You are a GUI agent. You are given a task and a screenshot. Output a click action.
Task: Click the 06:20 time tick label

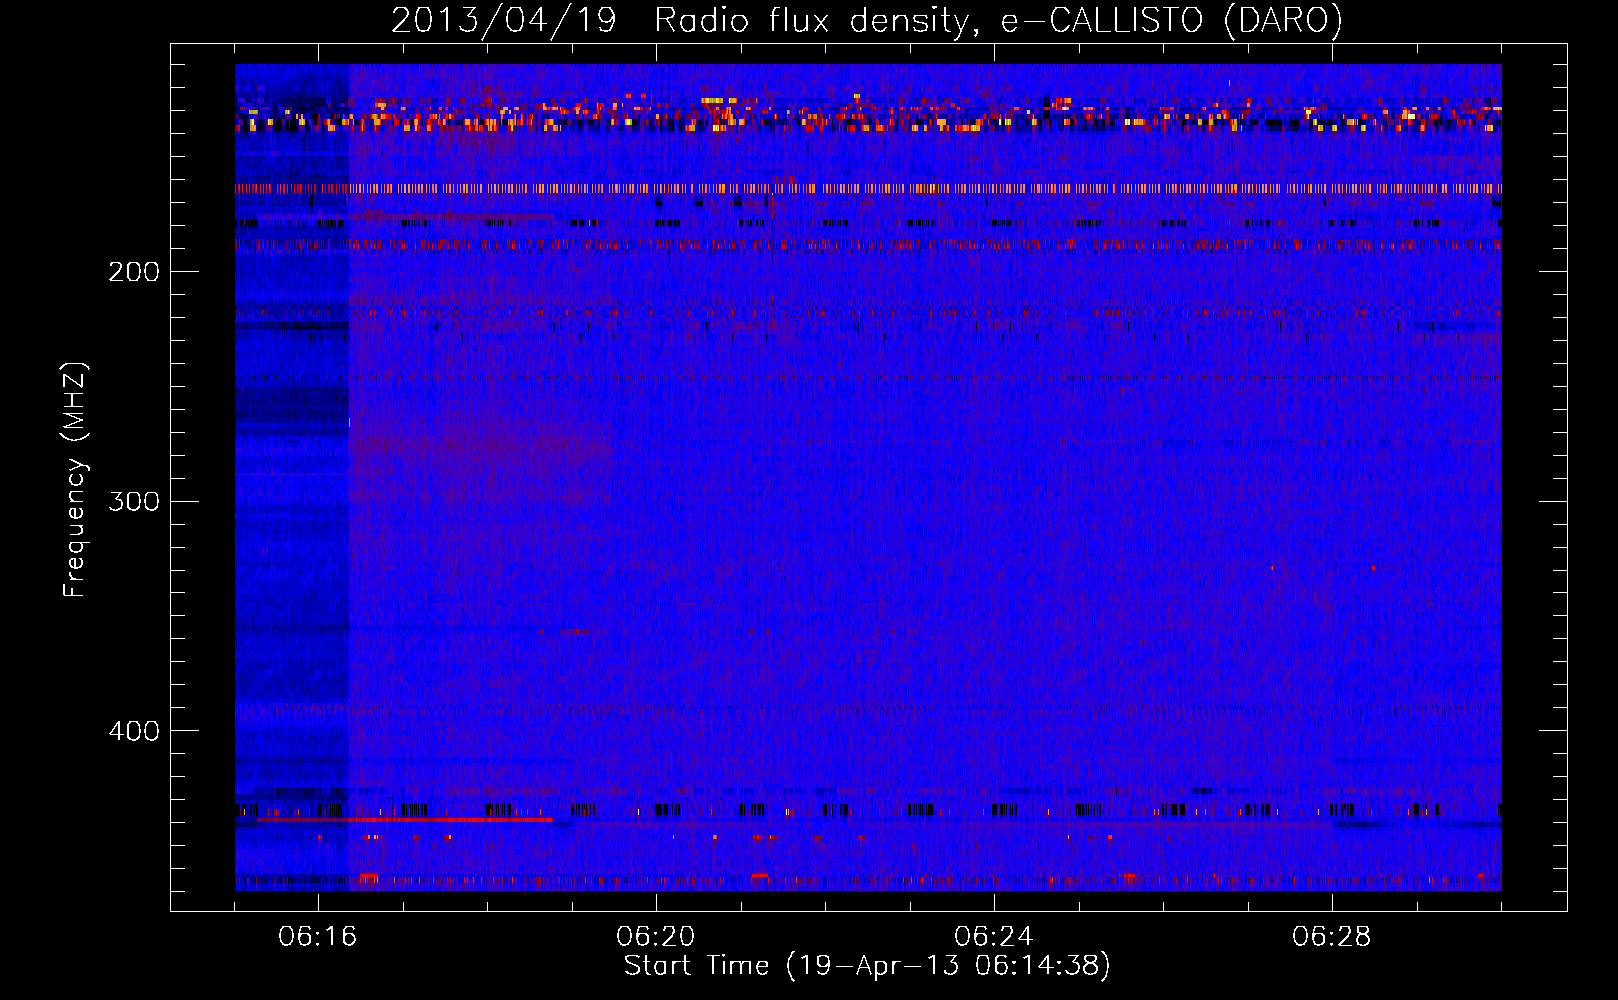point(656,936)
